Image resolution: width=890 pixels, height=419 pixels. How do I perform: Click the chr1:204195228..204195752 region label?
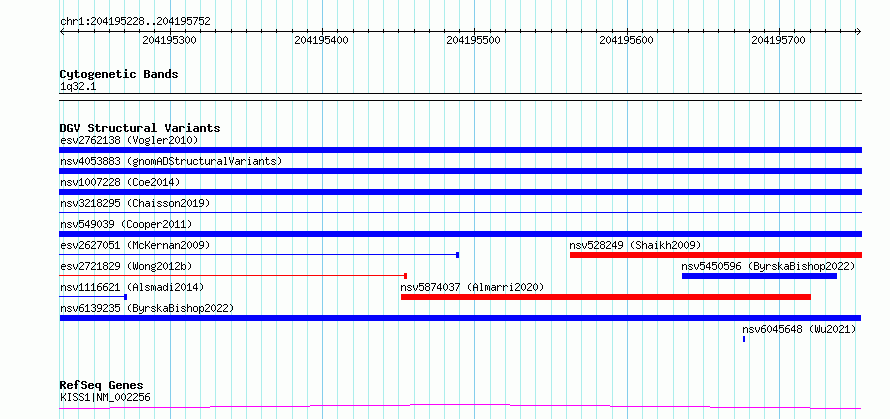tap(135, 22)
